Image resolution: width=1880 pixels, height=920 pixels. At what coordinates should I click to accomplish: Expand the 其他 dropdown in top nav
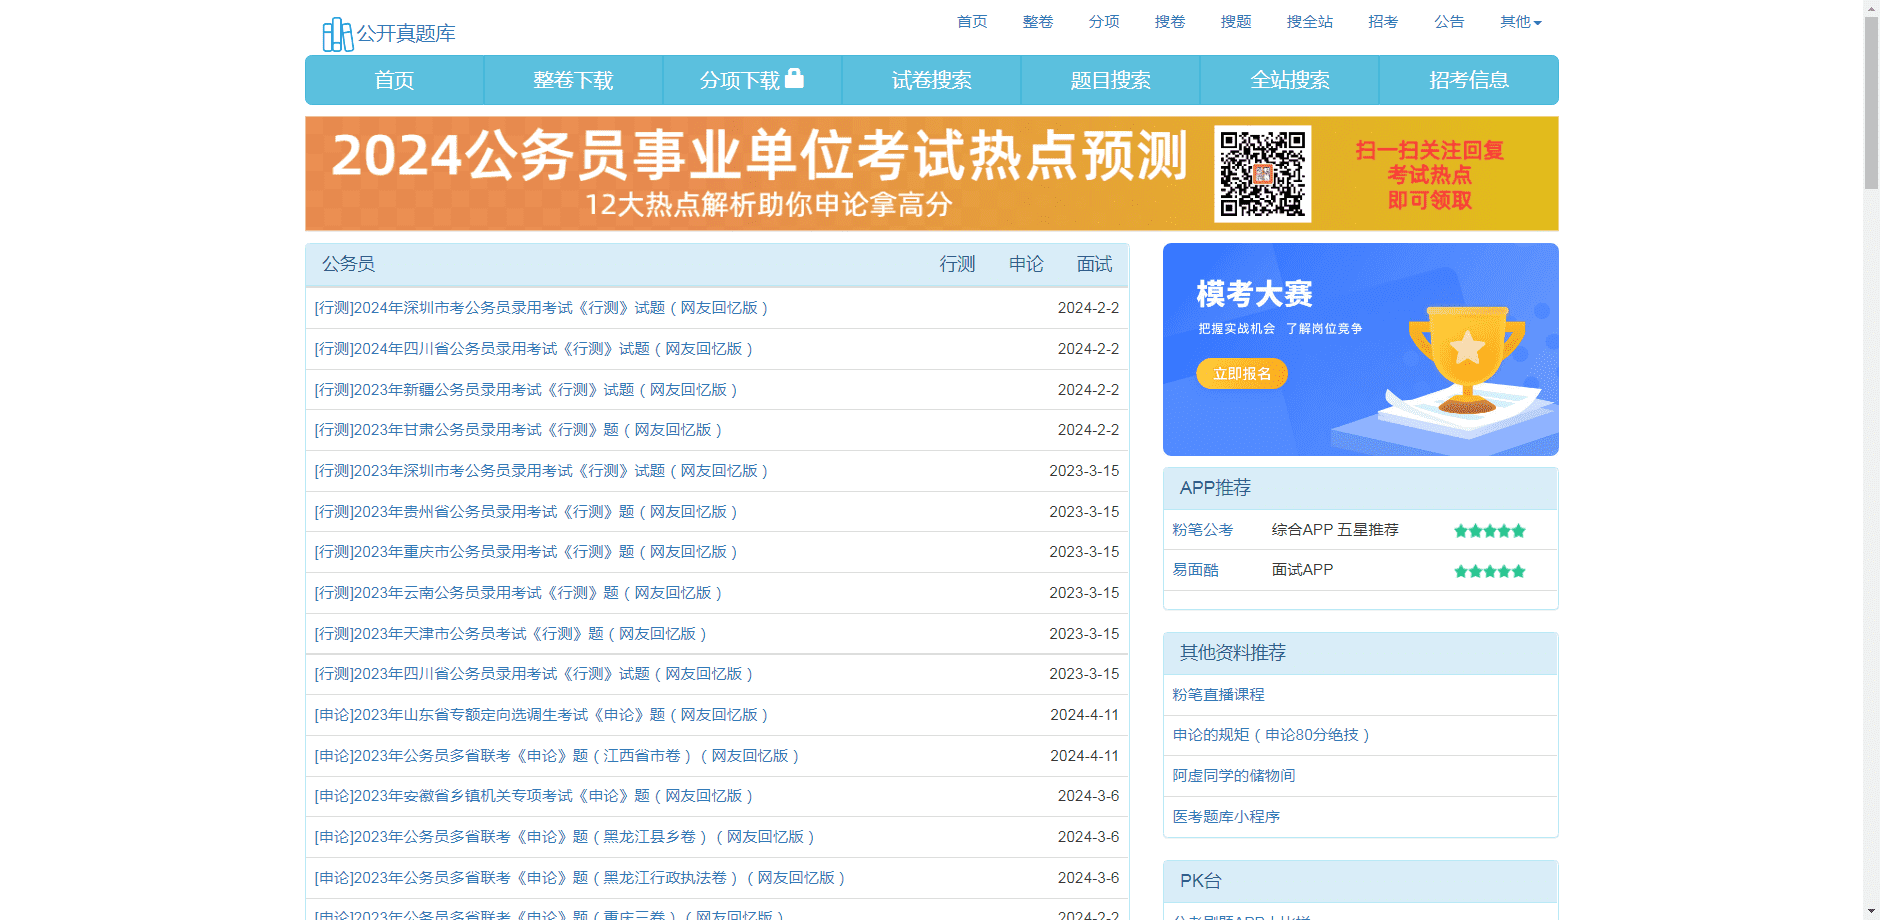[1520, 22]
